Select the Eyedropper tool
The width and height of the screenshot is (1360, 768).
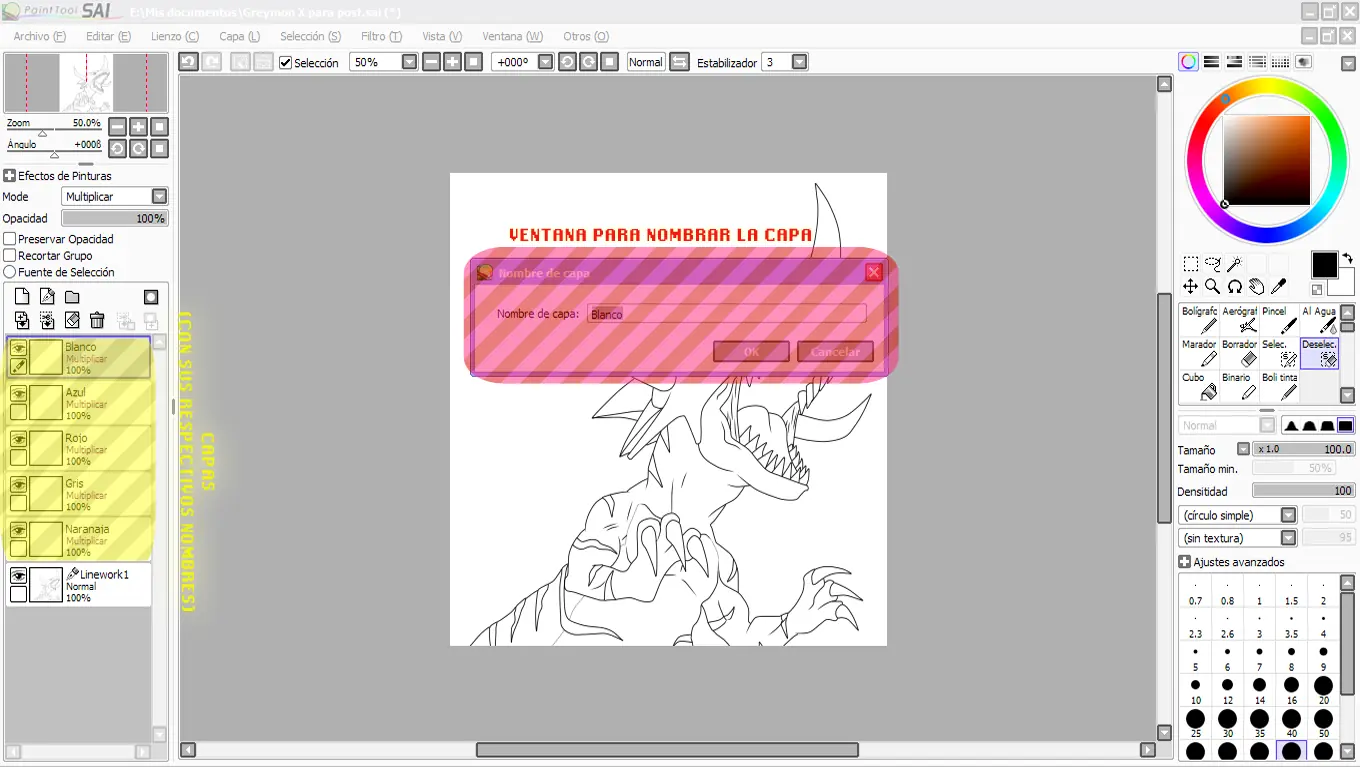[1279, 287]
